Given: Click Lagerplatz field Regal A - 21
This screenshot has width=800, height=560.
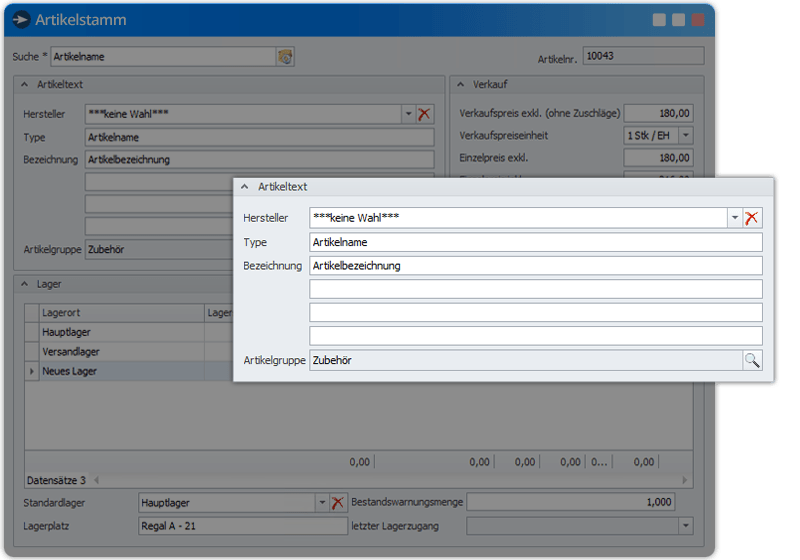Looking at the screenshot, I should pyautogui.click(x=243, y=526).
